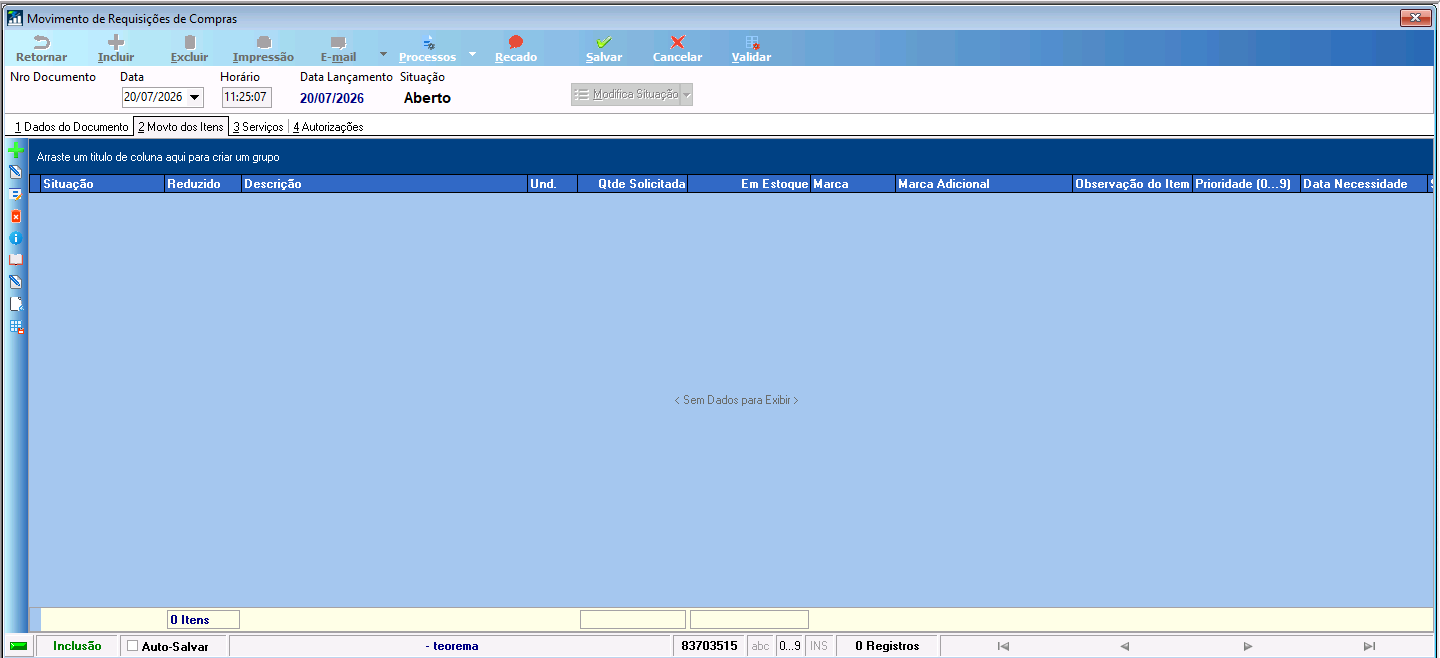Viewport: 1440px width, 658px height.
Task: Expand the E-mail dropdown arrow
Action: point(383,53)
